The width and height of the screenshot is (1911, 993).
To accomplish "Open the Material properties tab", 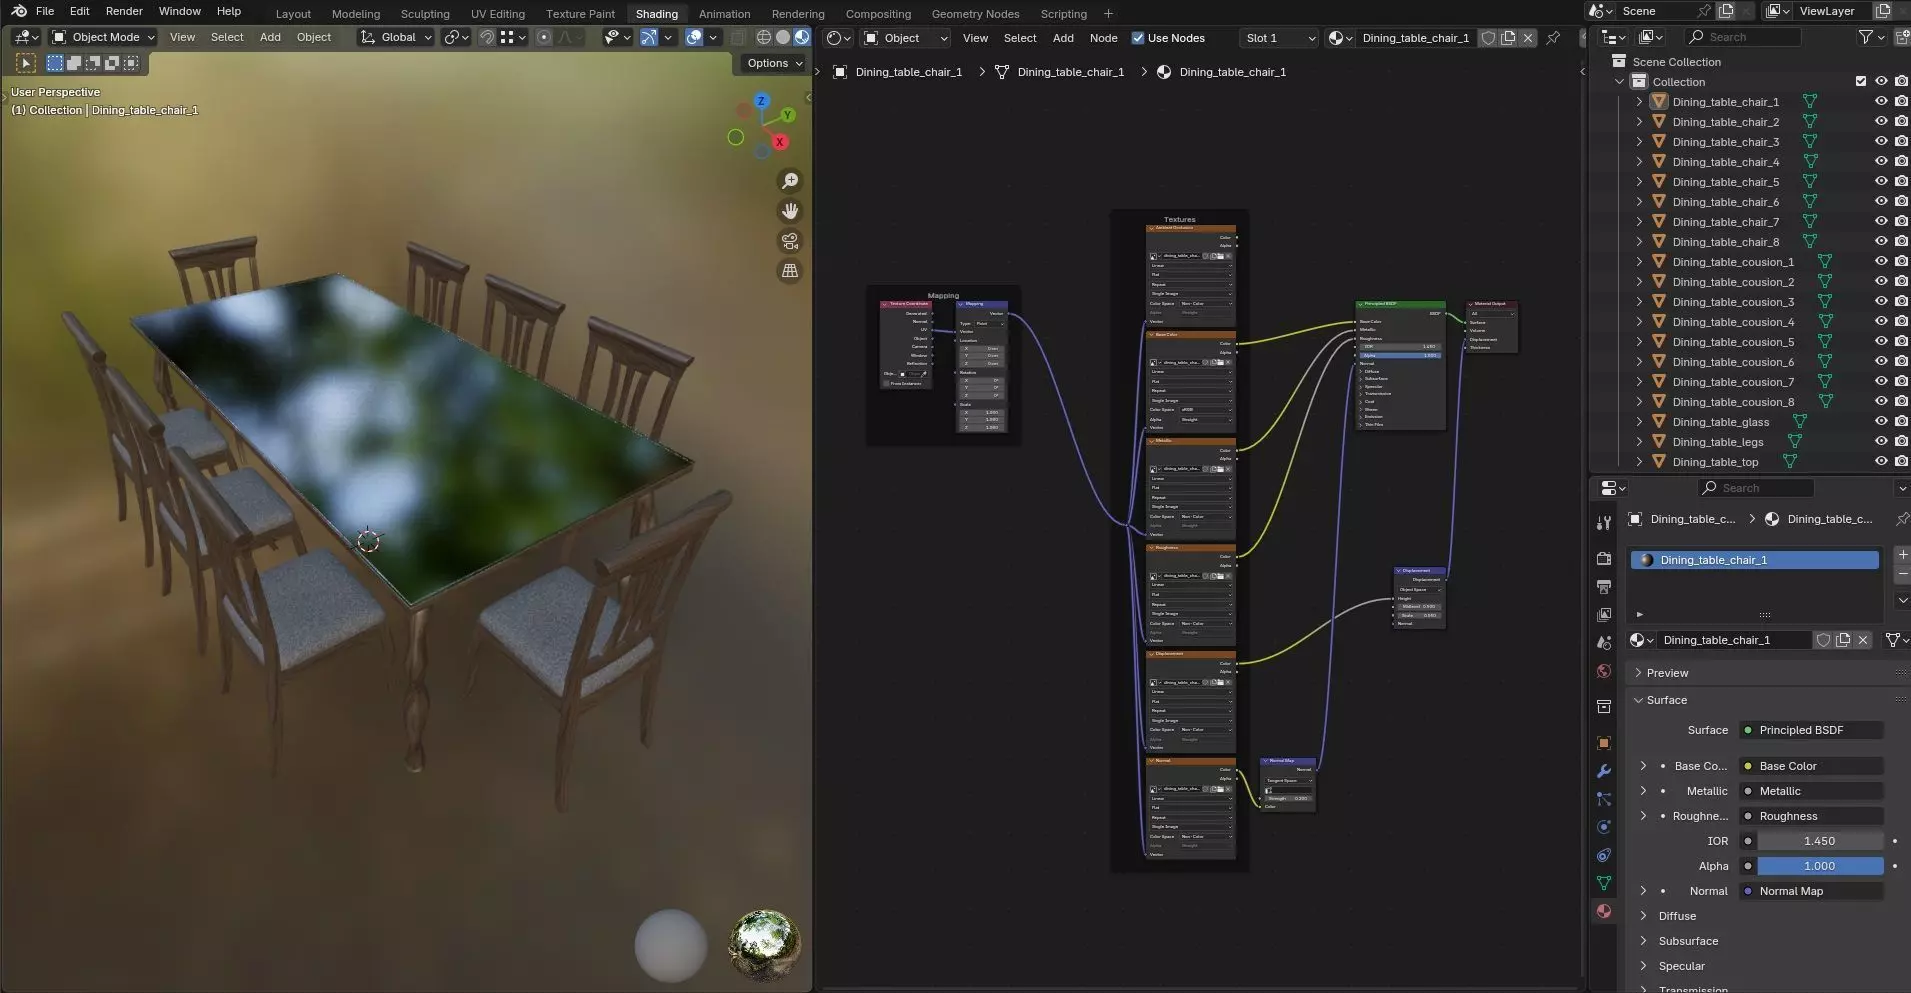I will coord(1604,911).
